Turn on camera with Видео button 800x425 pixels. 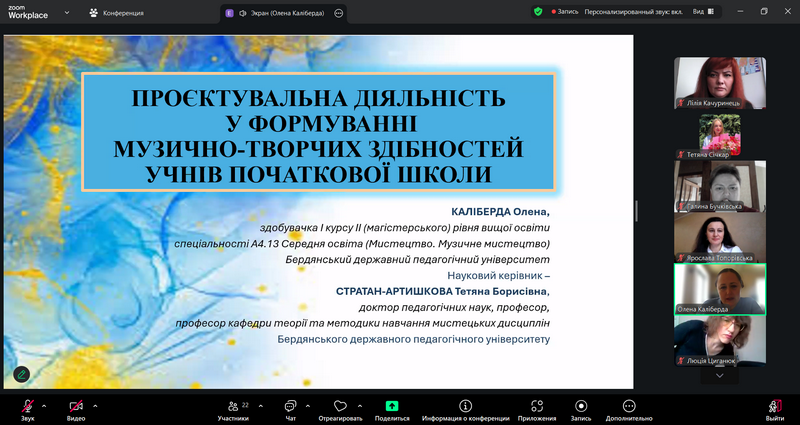tap(76, 406)
